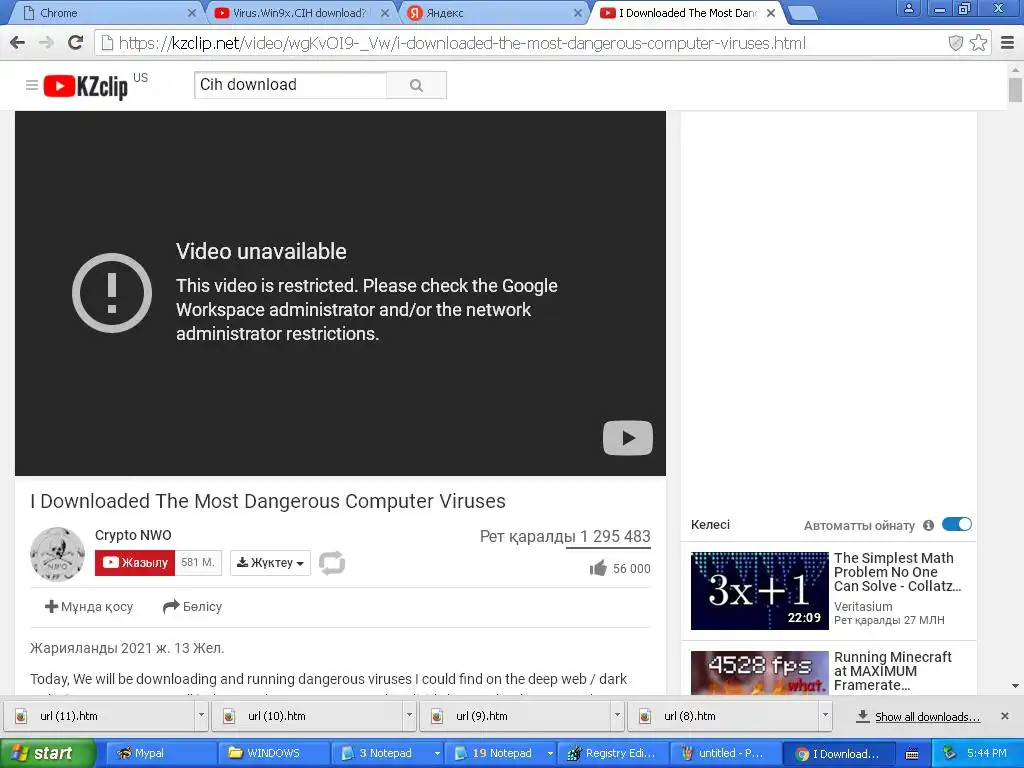Open the 4528 fps Minecraft thumbnail
Image resolution: width=1024 pixels, height=768 pixels.
point(760,673)
